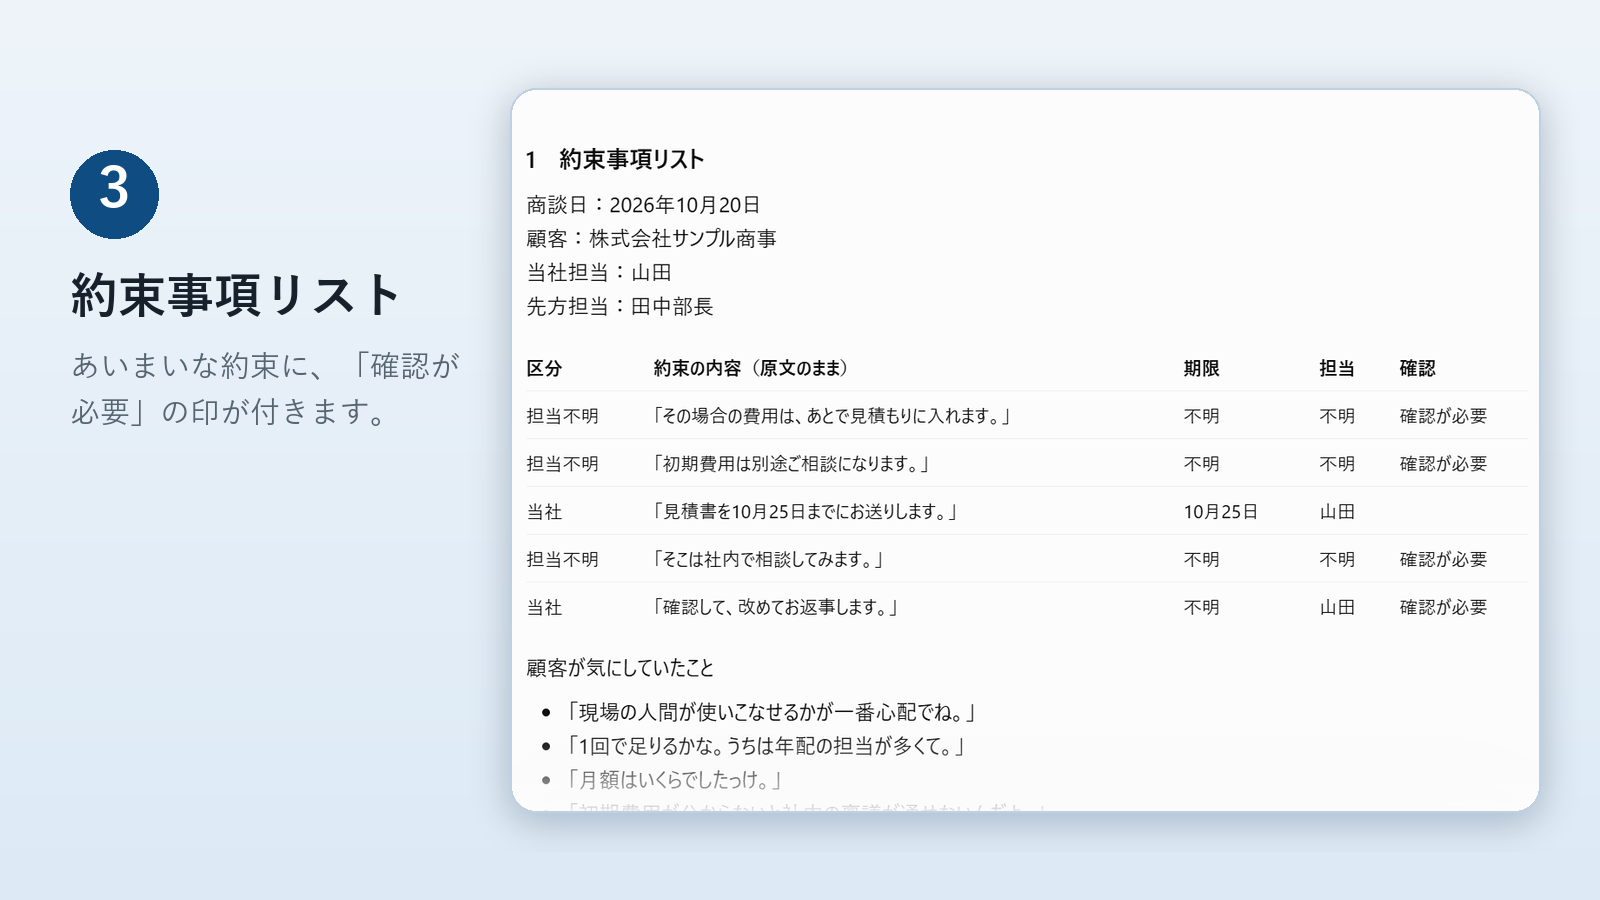Select 山田 in the 見積書 row
The width and height of the screenshot is (1600, 900).
[1337, 512]
